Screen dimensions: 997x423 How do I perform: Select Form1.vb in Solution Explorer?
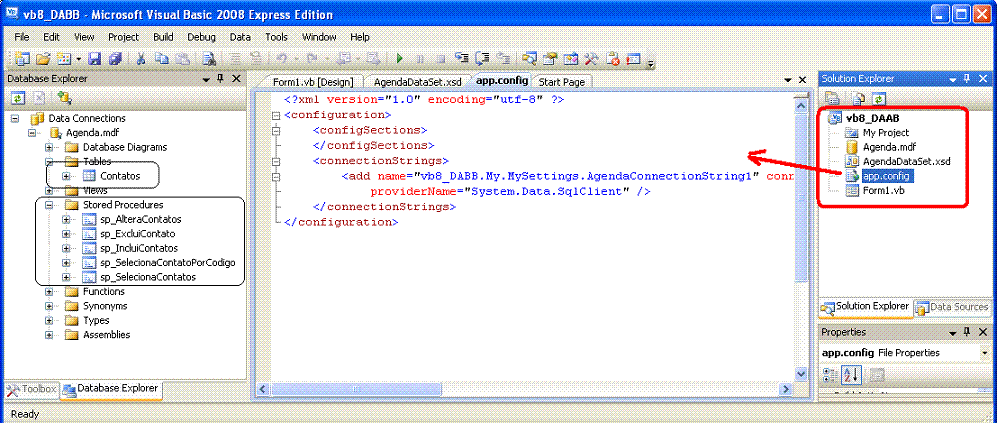coord(884,190)
